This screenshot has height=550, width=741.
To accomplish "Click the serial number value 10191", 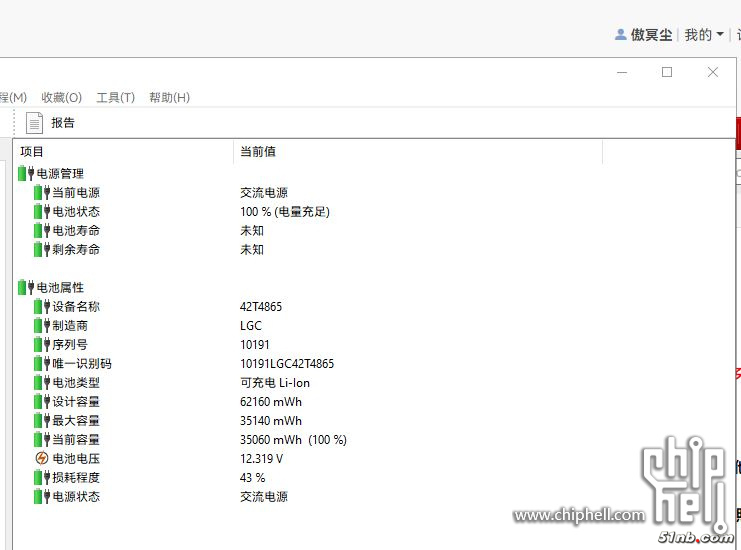I will click(x=255, y=344).
